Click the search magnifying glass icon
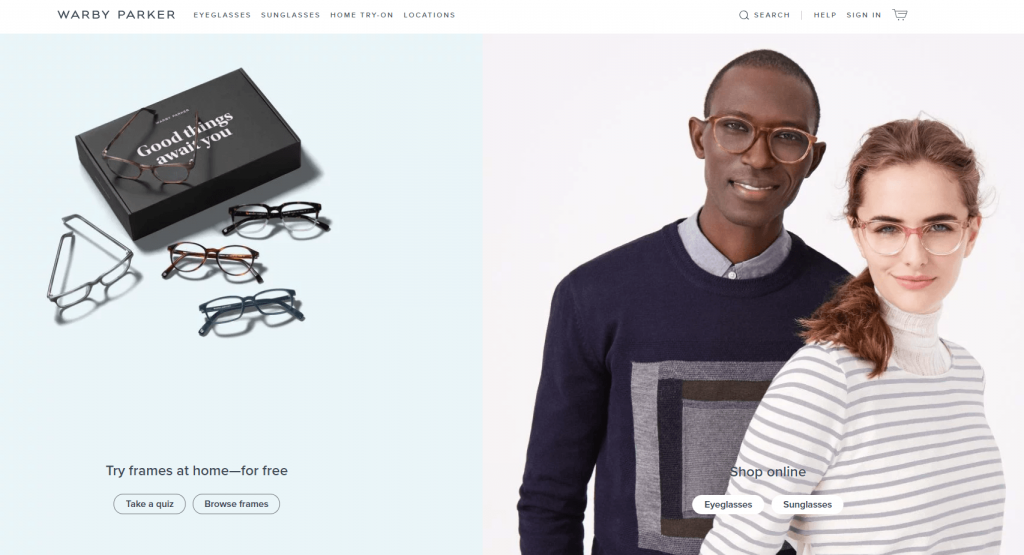Viewport: 1024px width, 555px height. [744, 15]
